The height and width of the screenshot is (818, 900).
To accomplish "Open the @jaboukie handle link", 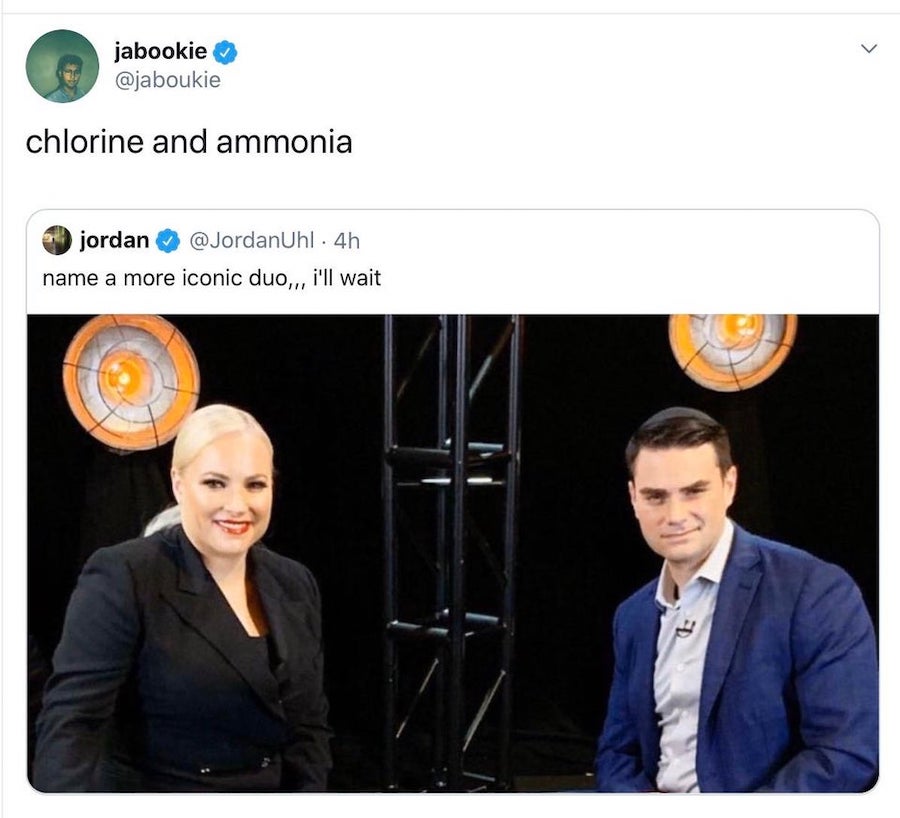I will (x=168, y=80).
